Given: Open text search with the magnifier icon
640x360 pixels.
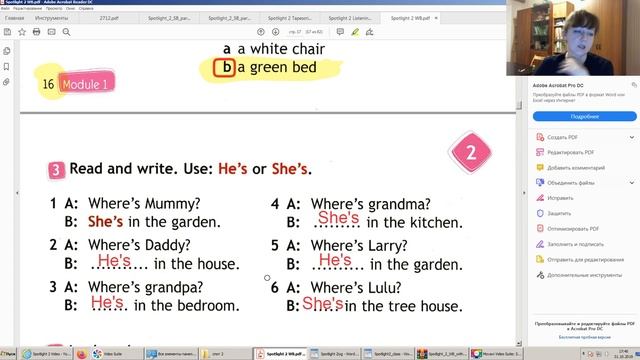Looking at the screenshot, I should (67, 32).
